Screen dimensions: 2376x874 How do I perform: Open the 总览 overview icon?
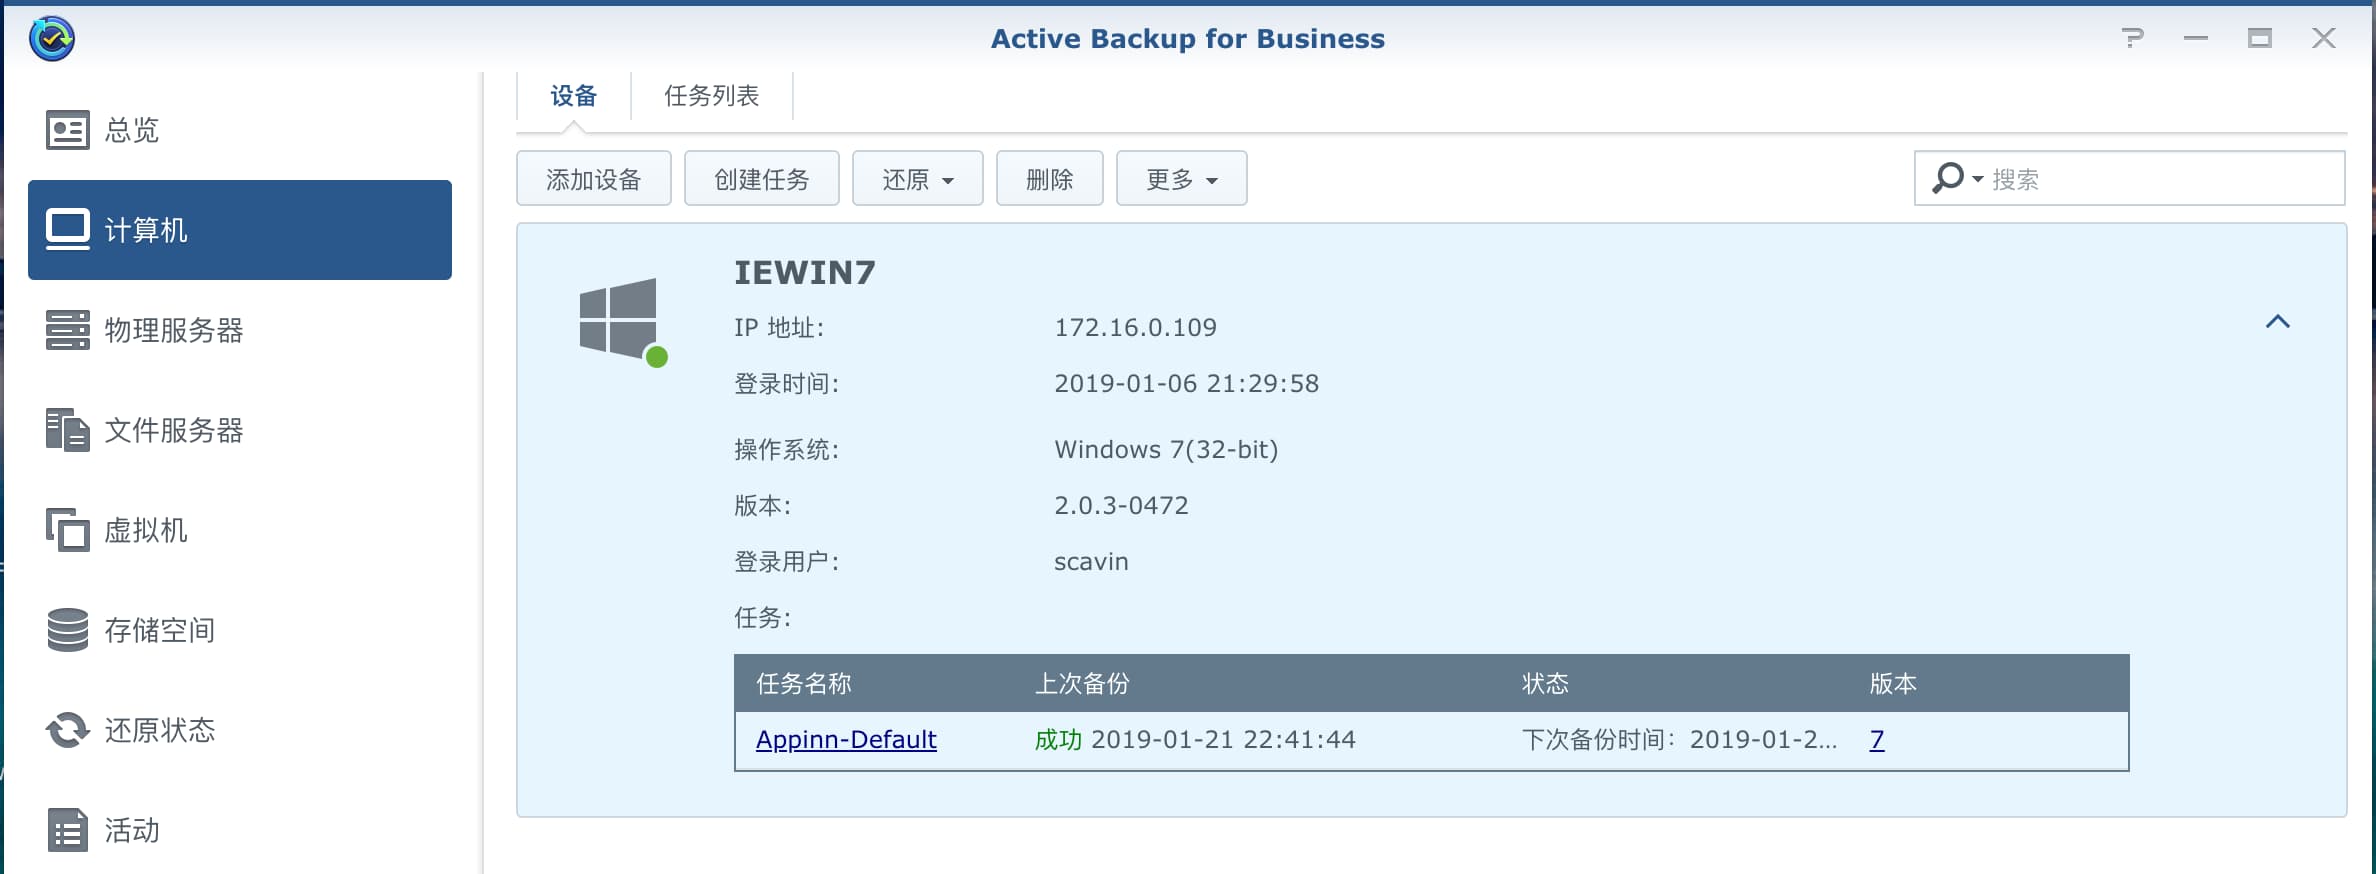tap(67, 130)
